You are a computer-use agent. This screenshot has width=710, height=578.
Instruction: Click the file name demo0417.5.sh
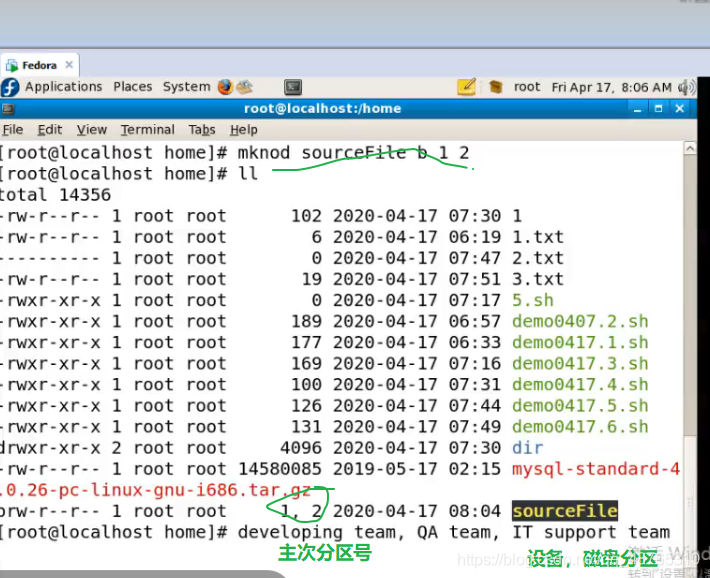tap(580, 405)
